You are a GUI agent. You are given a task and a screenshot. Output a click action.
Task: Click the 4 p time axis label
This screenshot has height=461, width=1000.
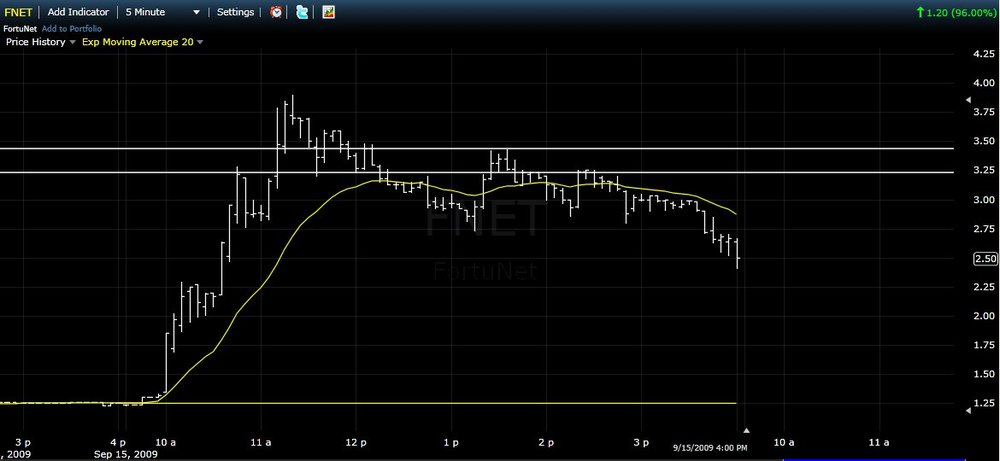[118, 442]
